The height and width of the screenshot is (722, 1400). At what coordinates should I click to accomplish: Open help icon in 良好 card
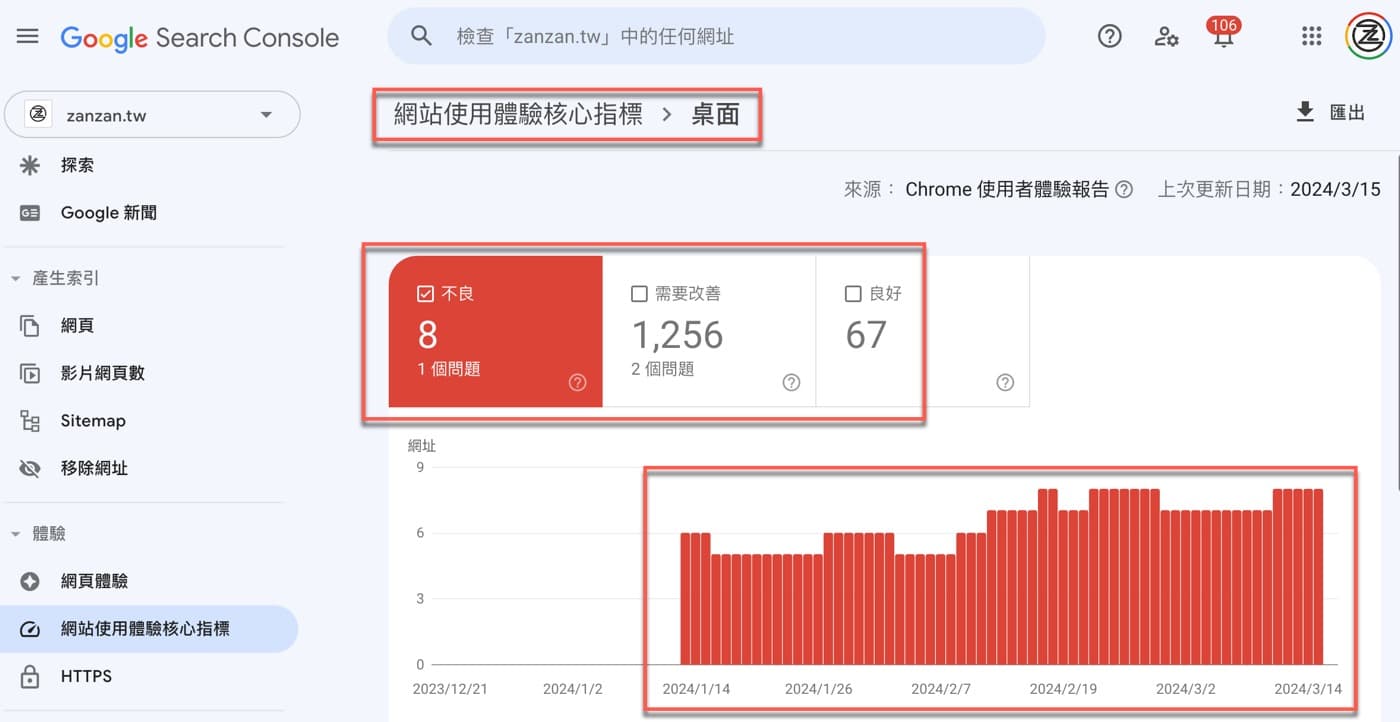pos(1005,382)
